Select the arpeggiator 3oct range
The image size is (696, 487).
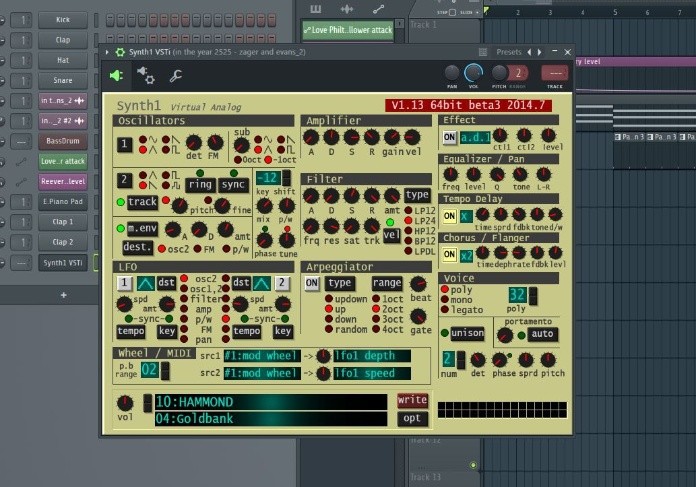pyautogui.click(x=376, y=319)
